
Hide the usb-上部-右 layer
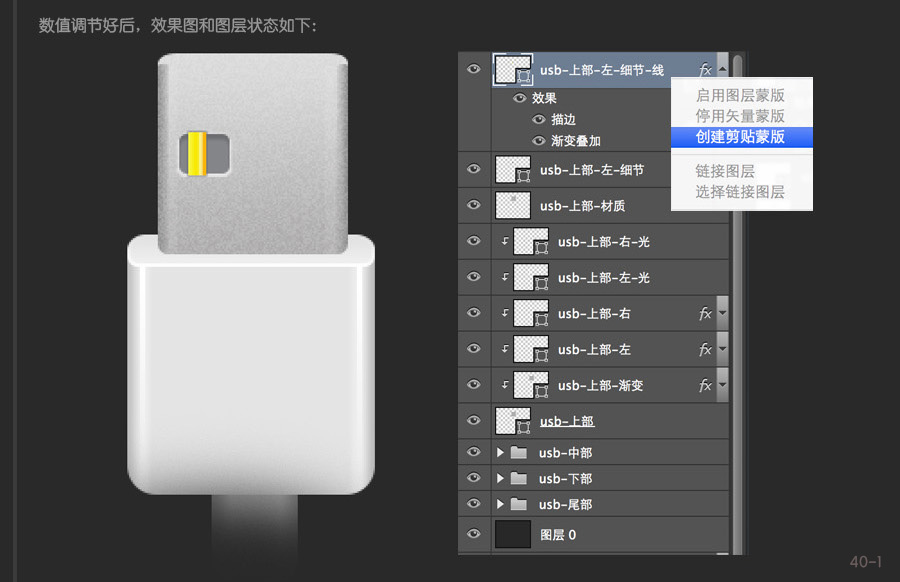(474, 312)
